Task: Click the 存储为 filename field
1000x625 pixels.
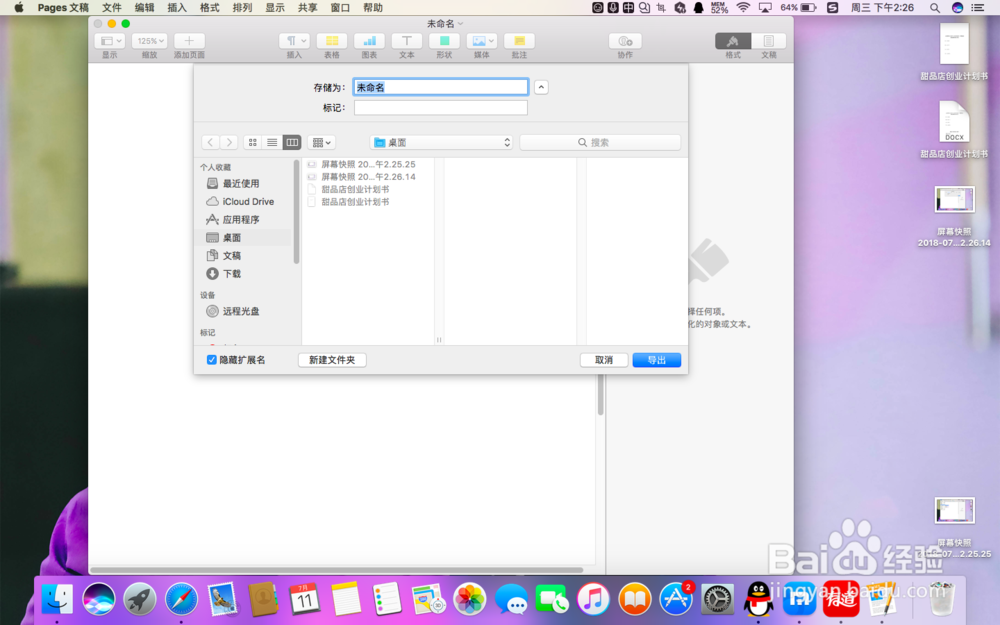Action: point(441,87)
